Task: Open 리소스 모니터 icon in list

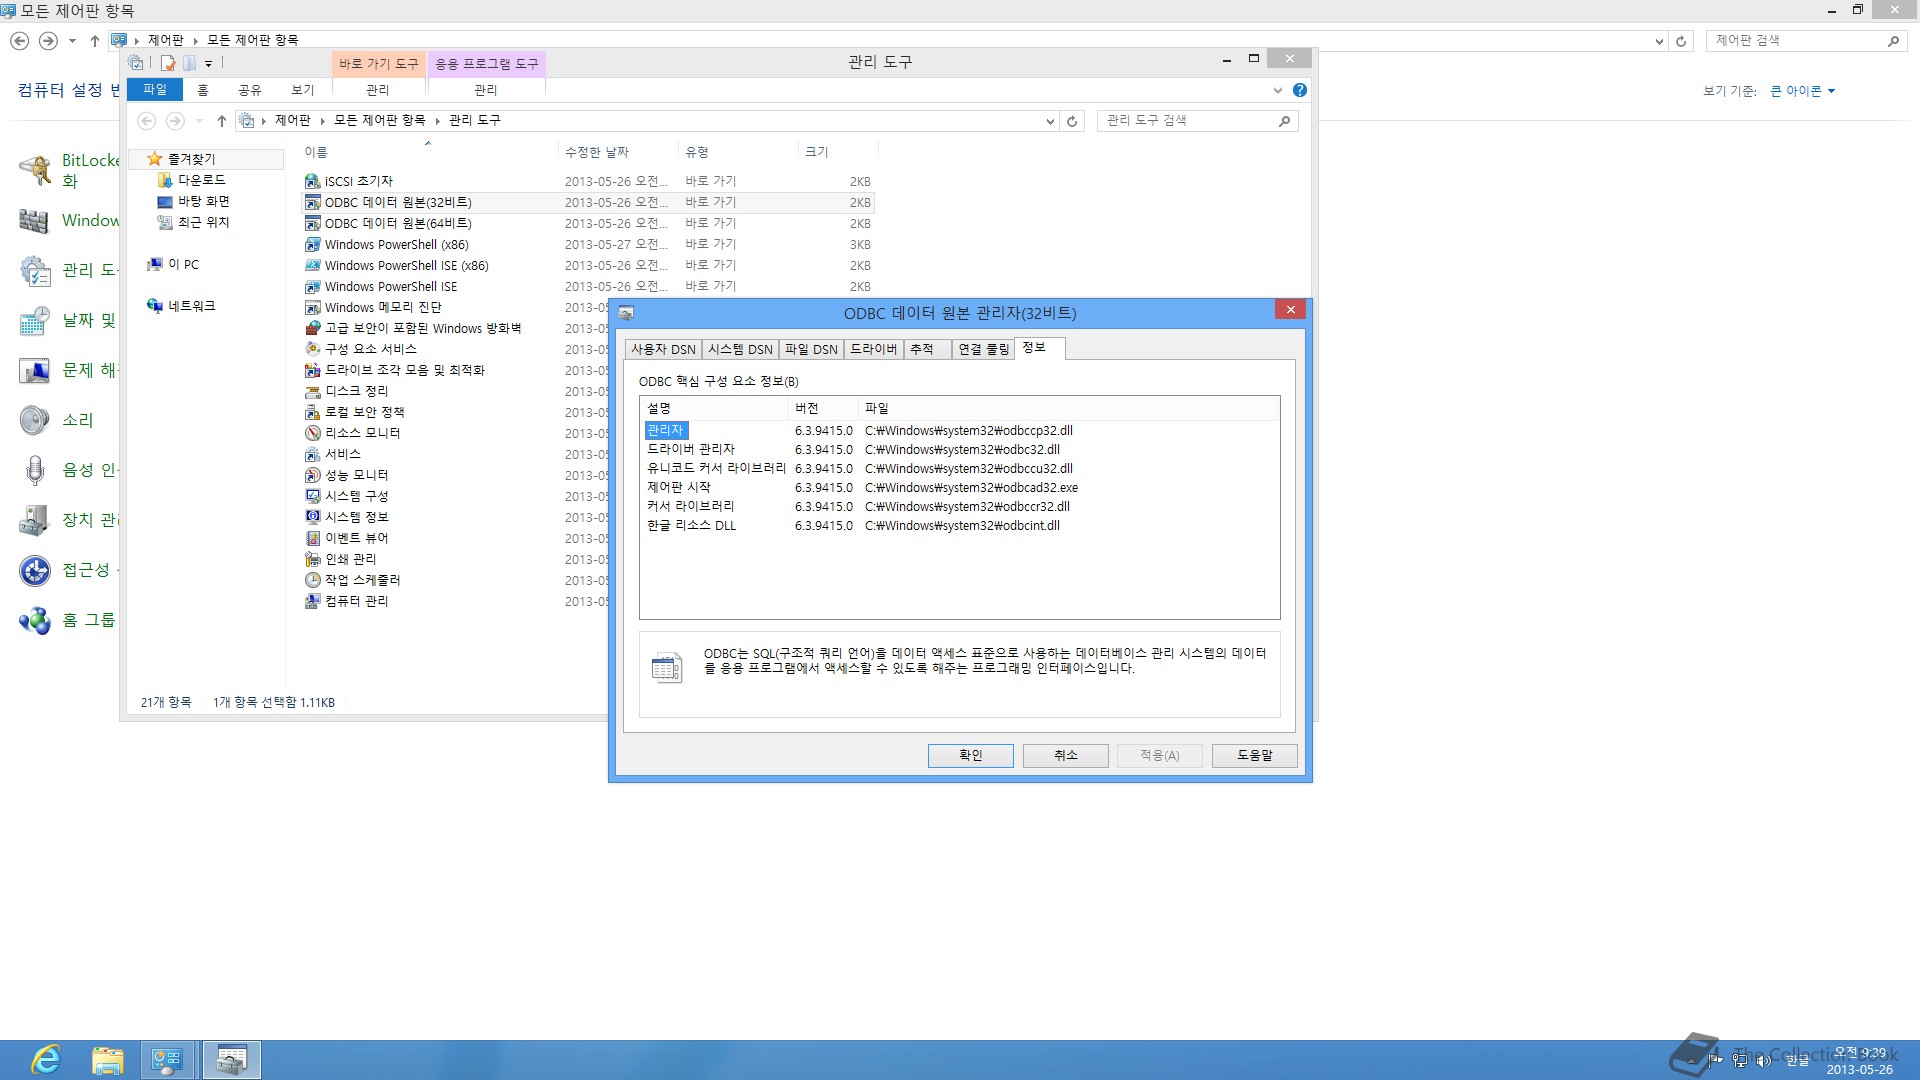Action: 312,433
